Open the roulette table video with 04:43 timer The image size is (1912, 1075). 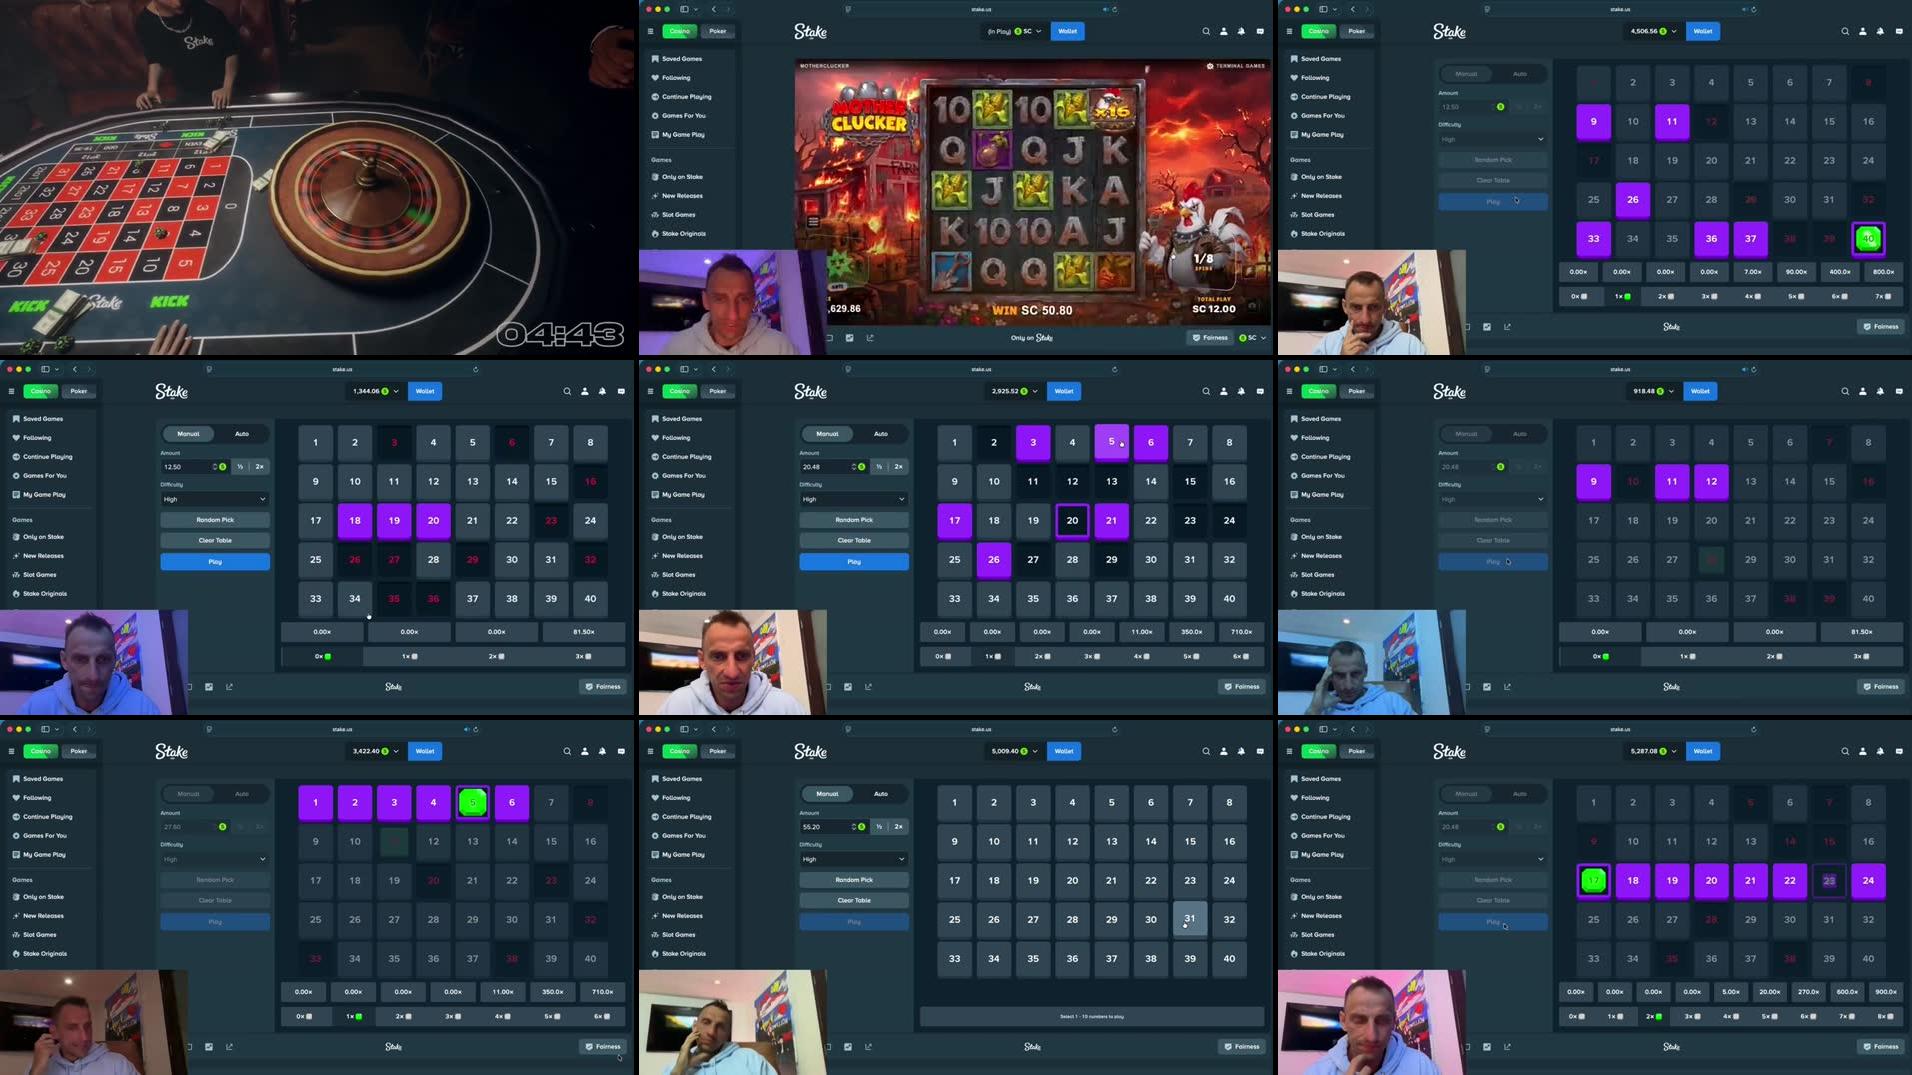click(317, 177)
